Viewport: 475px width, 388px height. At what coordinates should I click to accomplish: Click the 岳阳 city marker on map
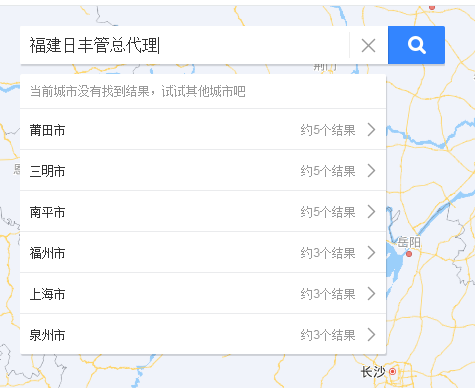tap(409, 254)
